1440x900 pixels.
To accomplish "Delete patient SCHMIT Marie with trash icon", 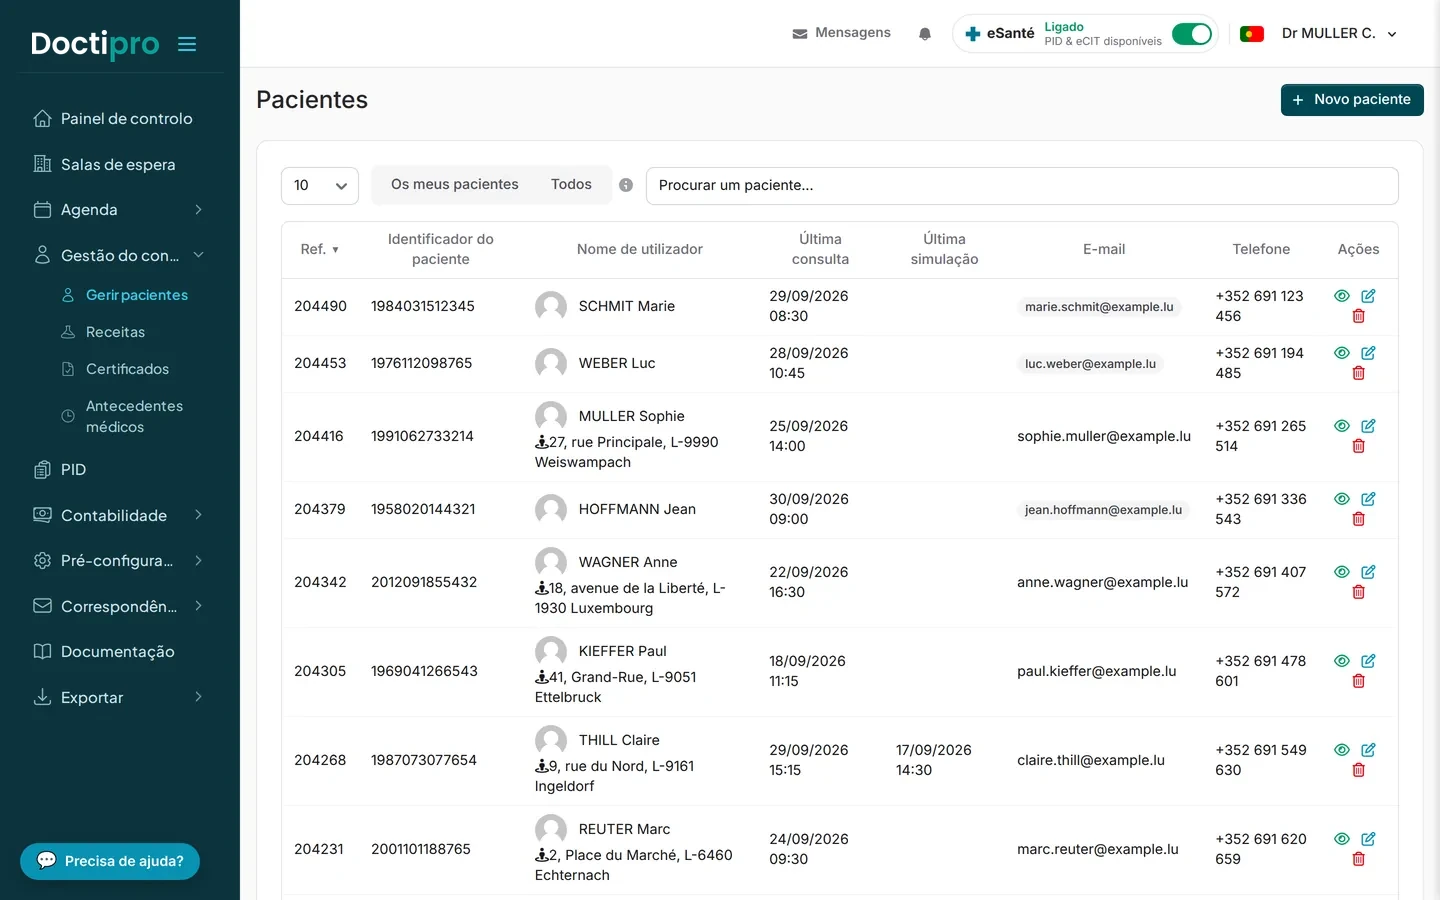I will (x=1358, y=316).
